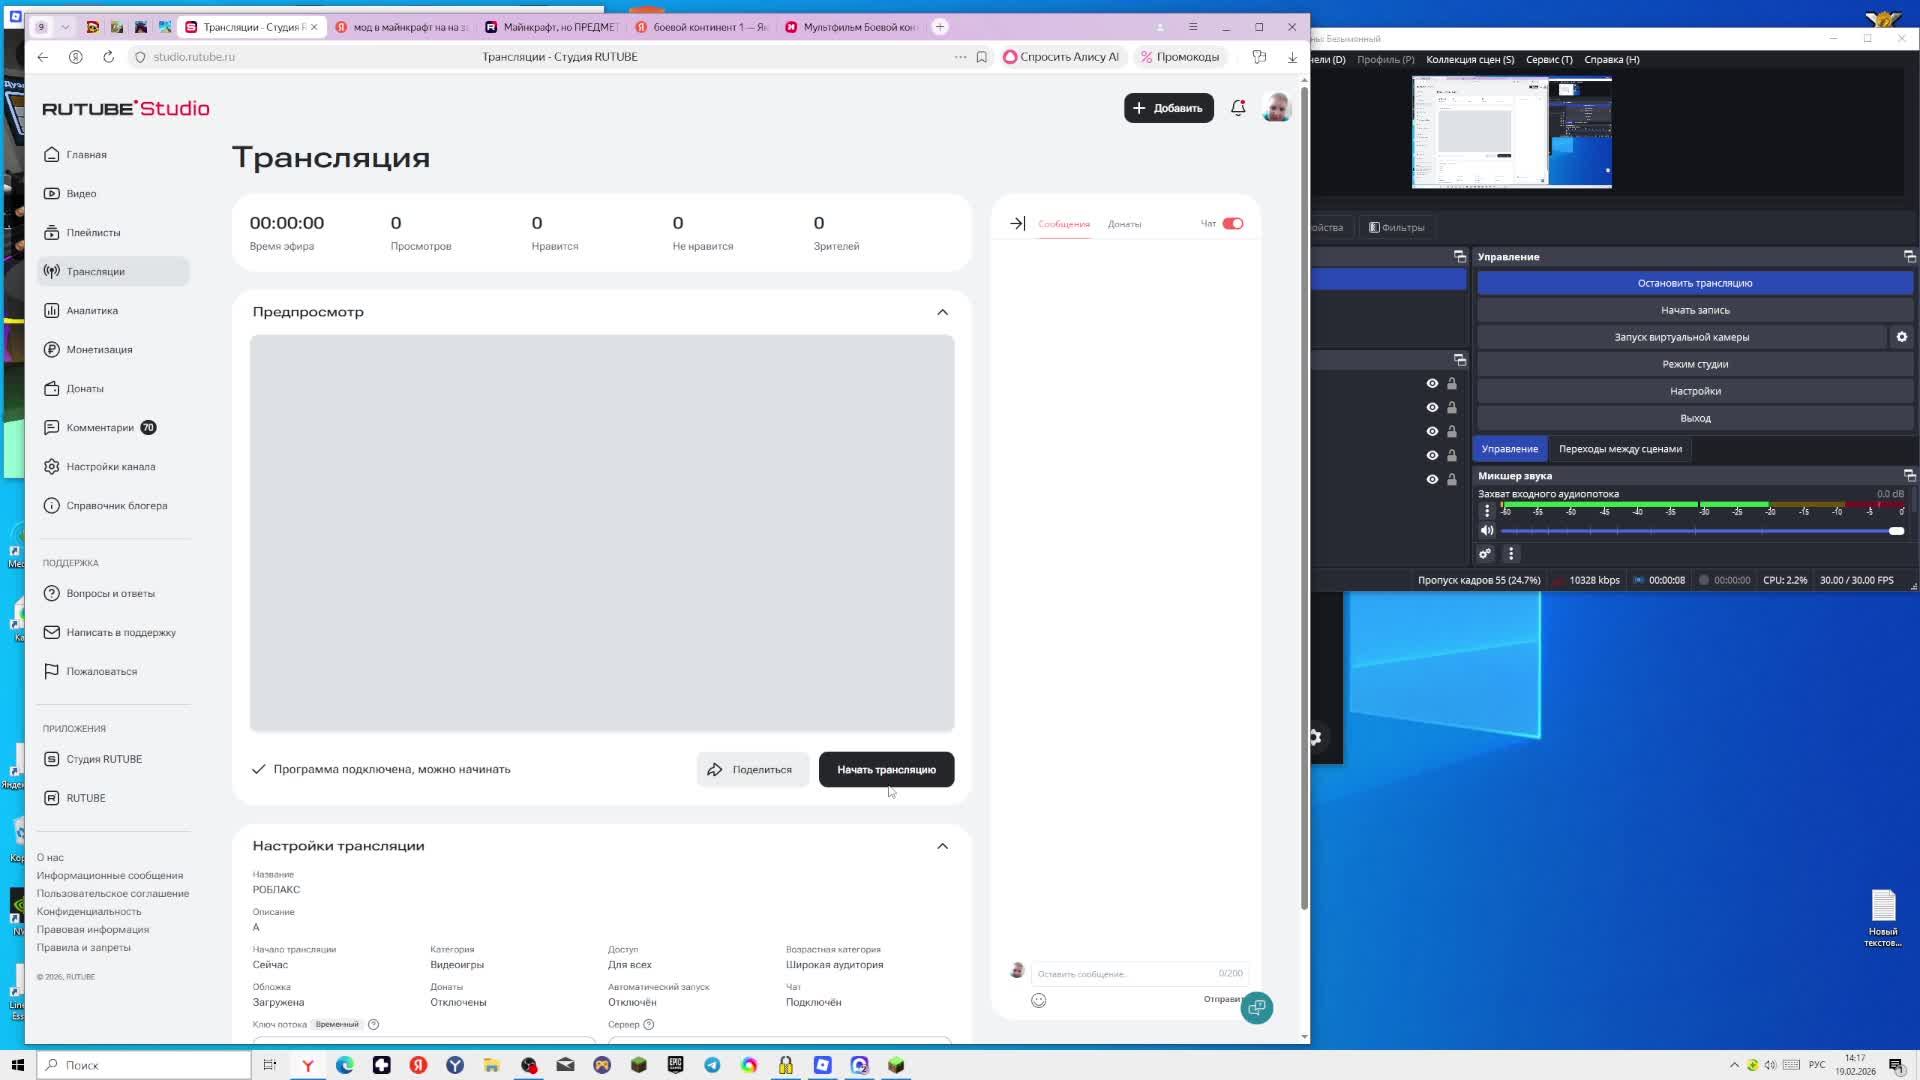Hide the last source with its eye icon
The width and height of the screenshot is (1920, 1080).
point(1432,480)
